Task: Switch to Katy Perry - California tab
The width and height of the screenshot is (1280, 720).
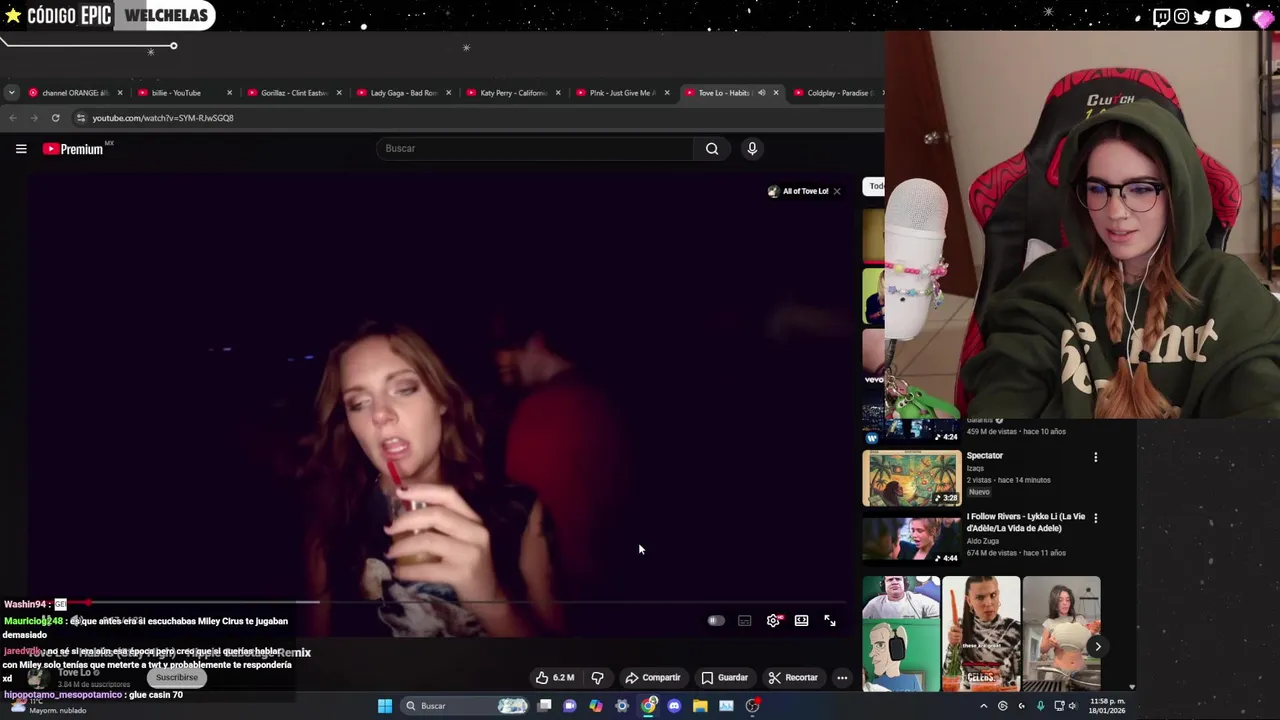Action: tap(513, 93)
